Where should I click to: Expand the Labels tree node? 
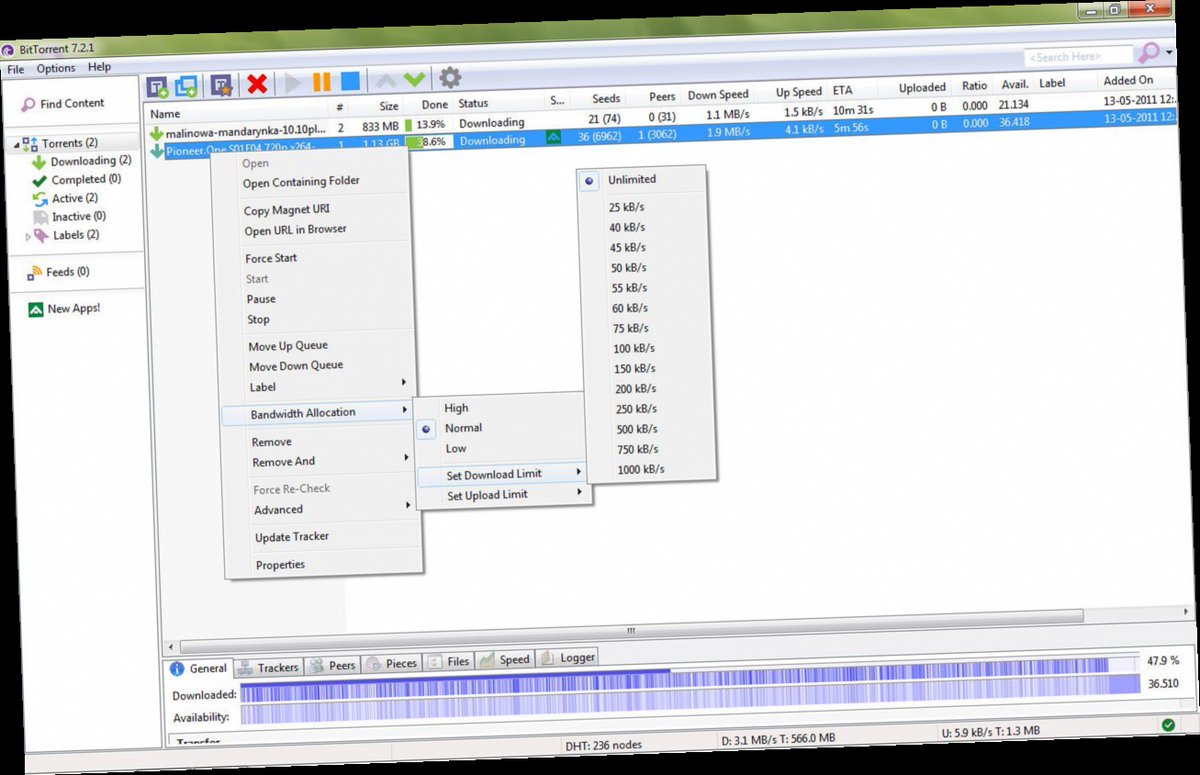point(28,237)
